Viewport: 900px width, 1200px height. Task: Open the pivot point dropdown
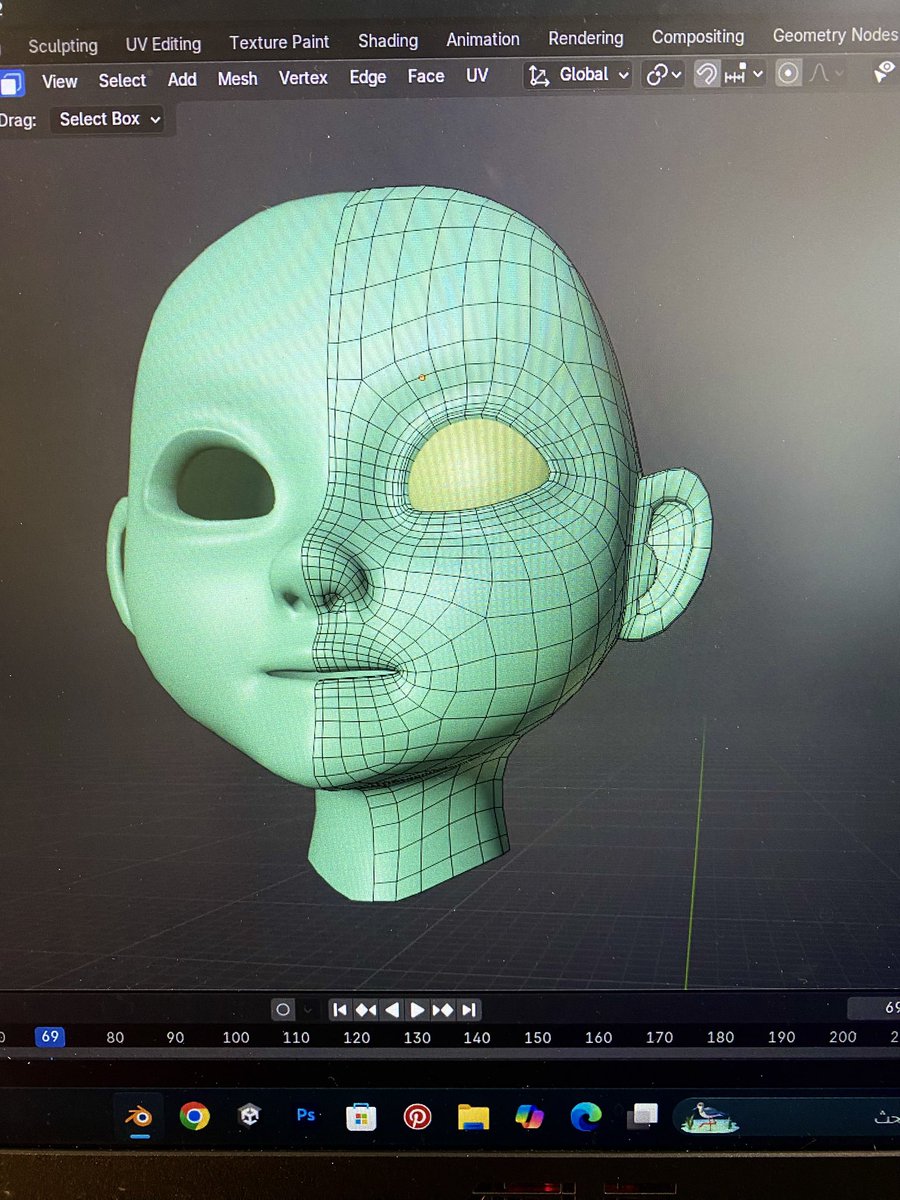click(664, 74)
